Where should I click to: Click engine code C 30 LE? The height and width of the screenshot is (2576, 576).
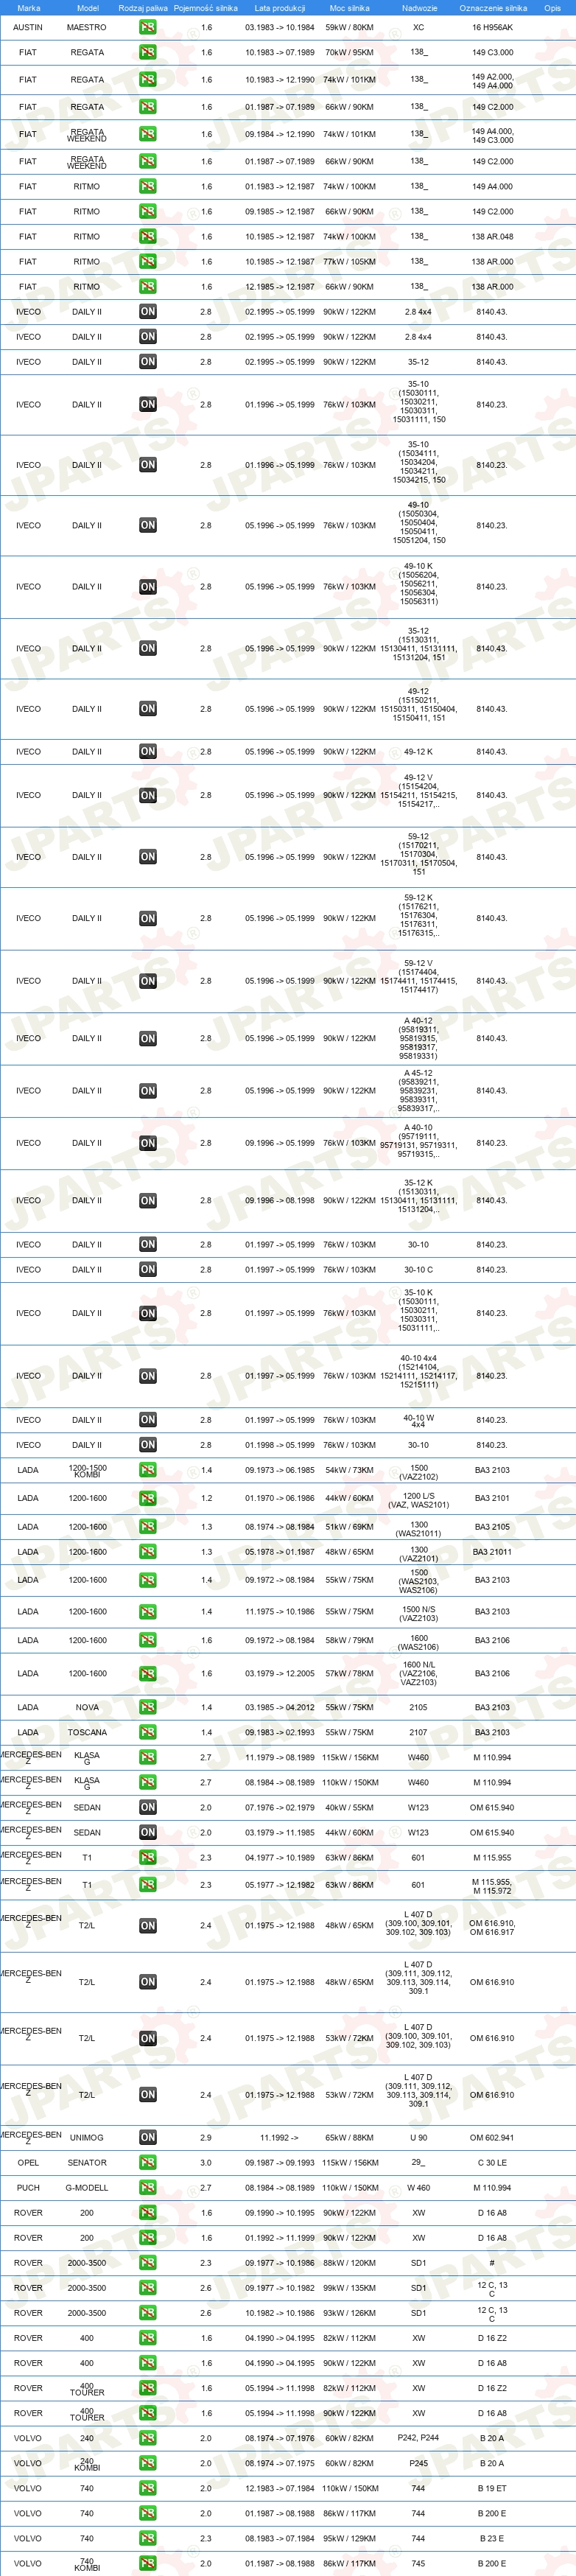click(492, 2163)
